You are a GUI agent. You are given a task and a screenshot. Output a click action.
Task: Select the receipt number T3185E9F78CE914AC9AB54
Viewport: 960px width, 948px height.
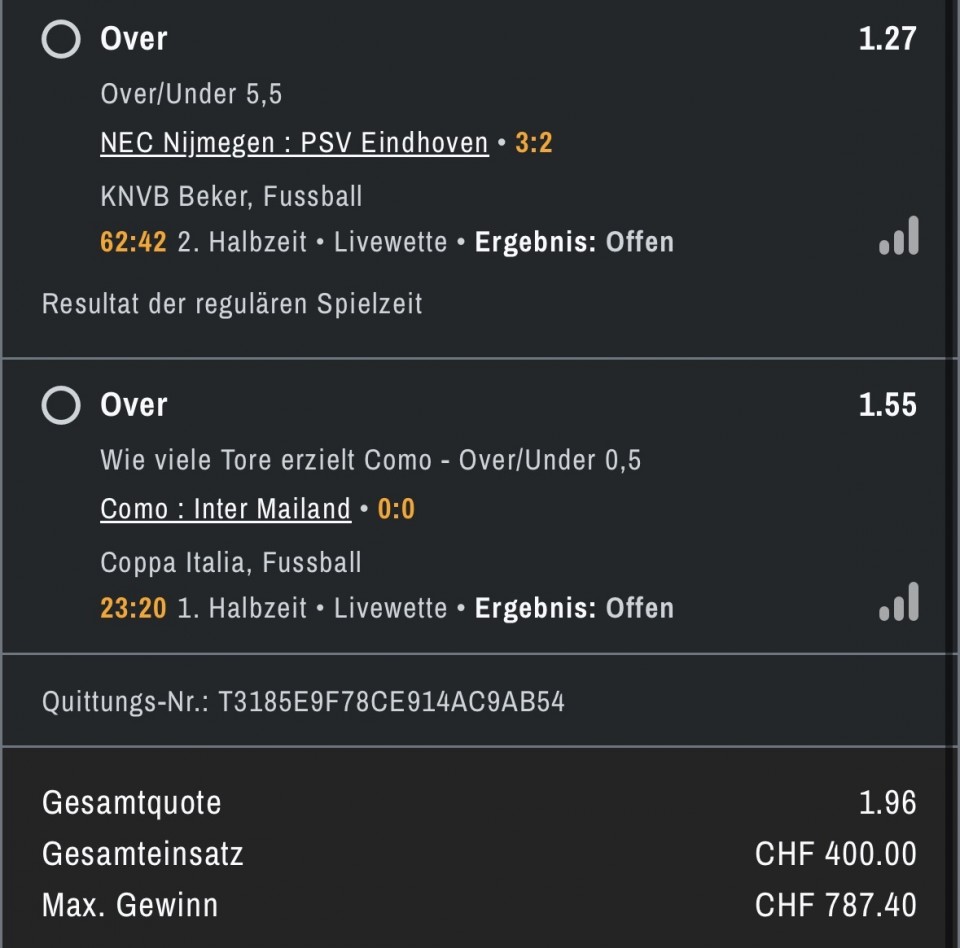(391, 701)
